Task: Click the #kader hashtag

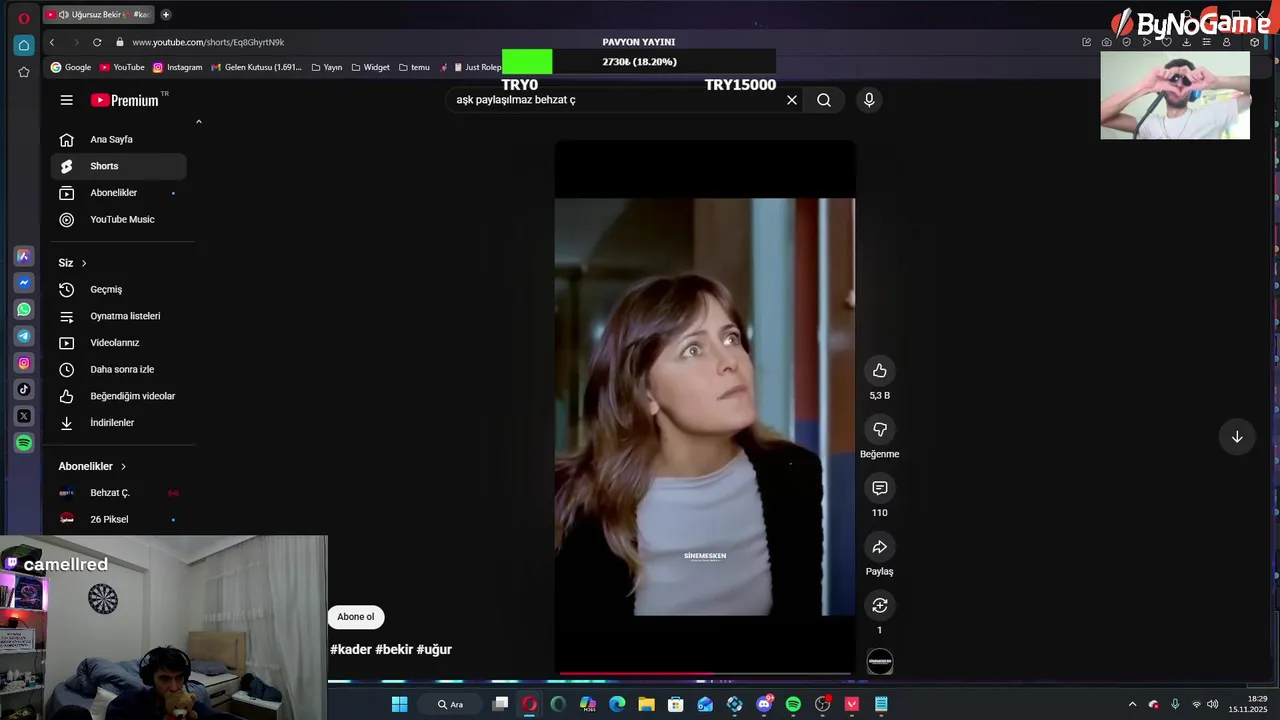Action: point(351,650)
